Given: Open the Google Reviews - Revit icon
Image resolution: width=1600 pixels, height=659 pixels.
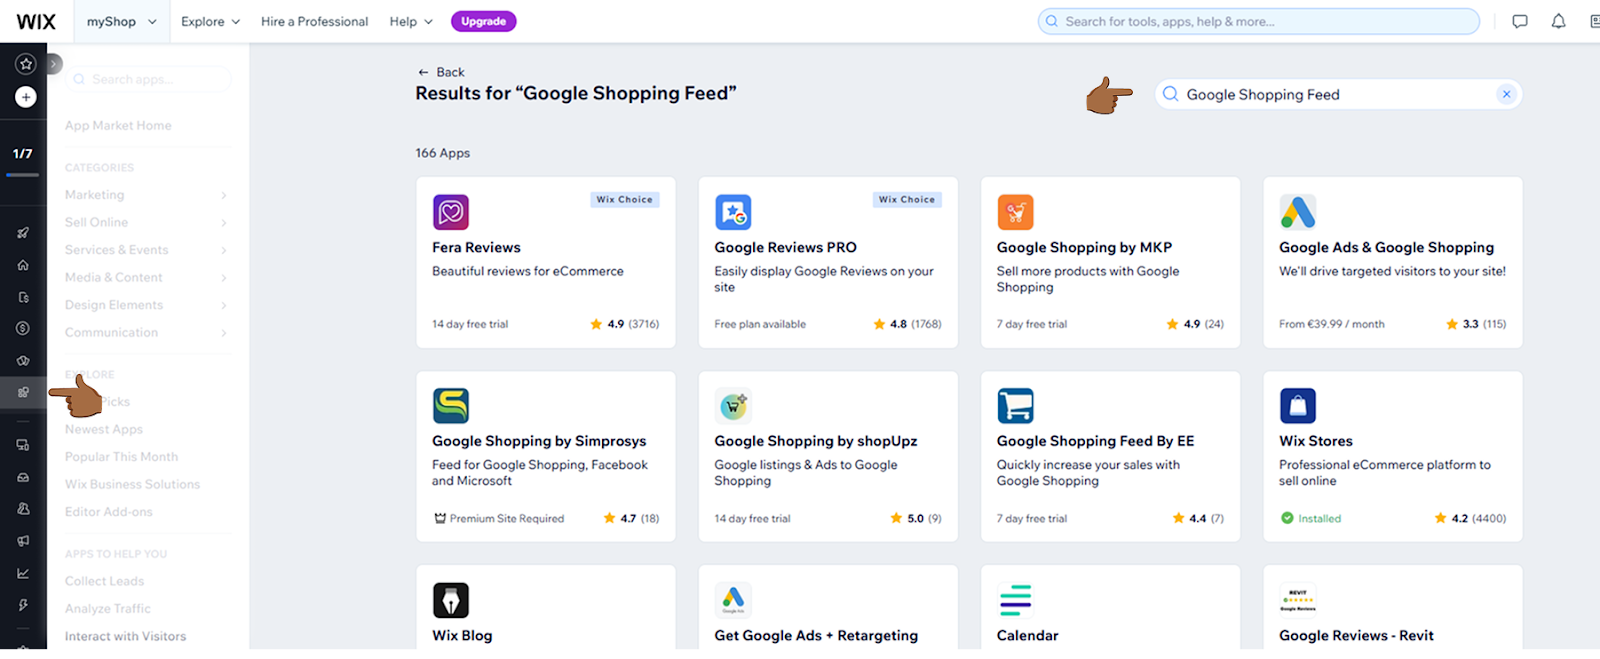Looking at the screenshot, I should click(1298, 600).
